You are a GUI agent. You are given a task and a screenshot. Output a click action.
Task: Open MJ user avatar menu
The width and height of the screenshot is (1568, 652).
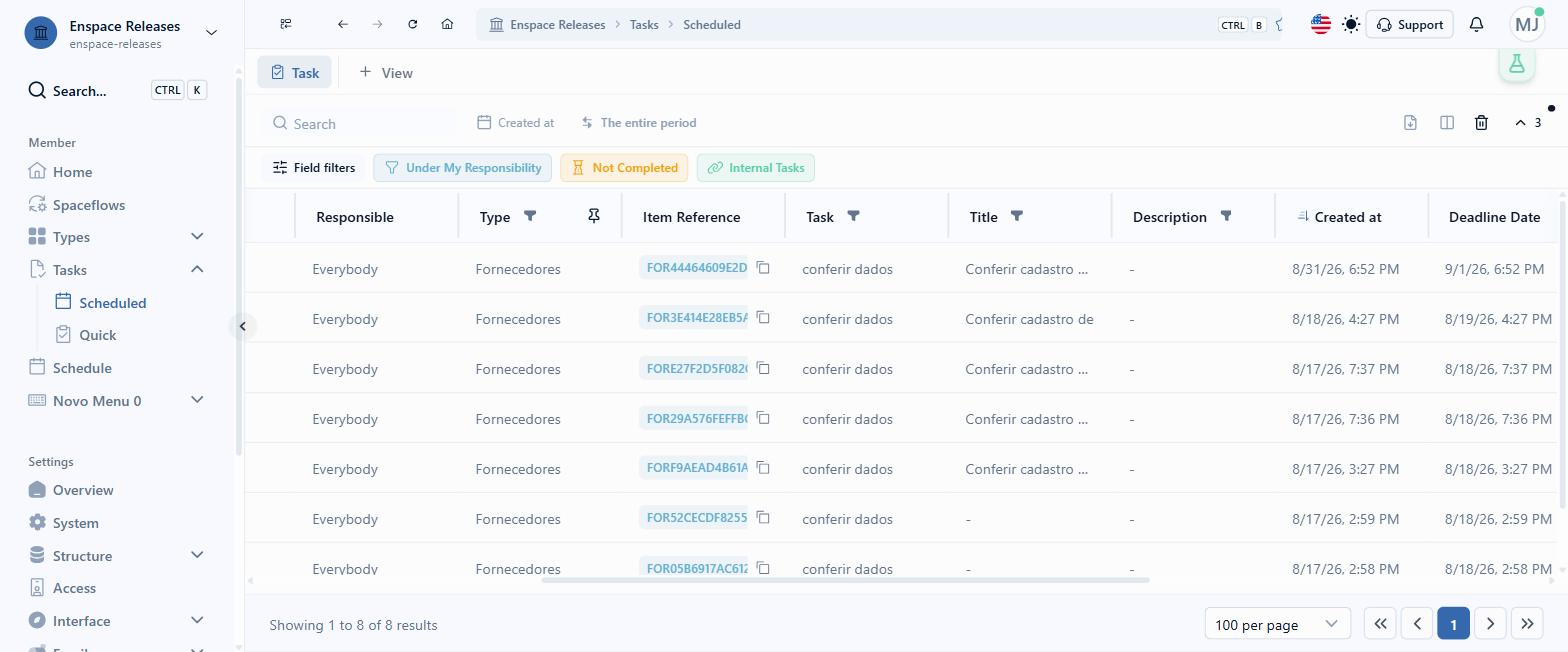tap(1527, 24)
